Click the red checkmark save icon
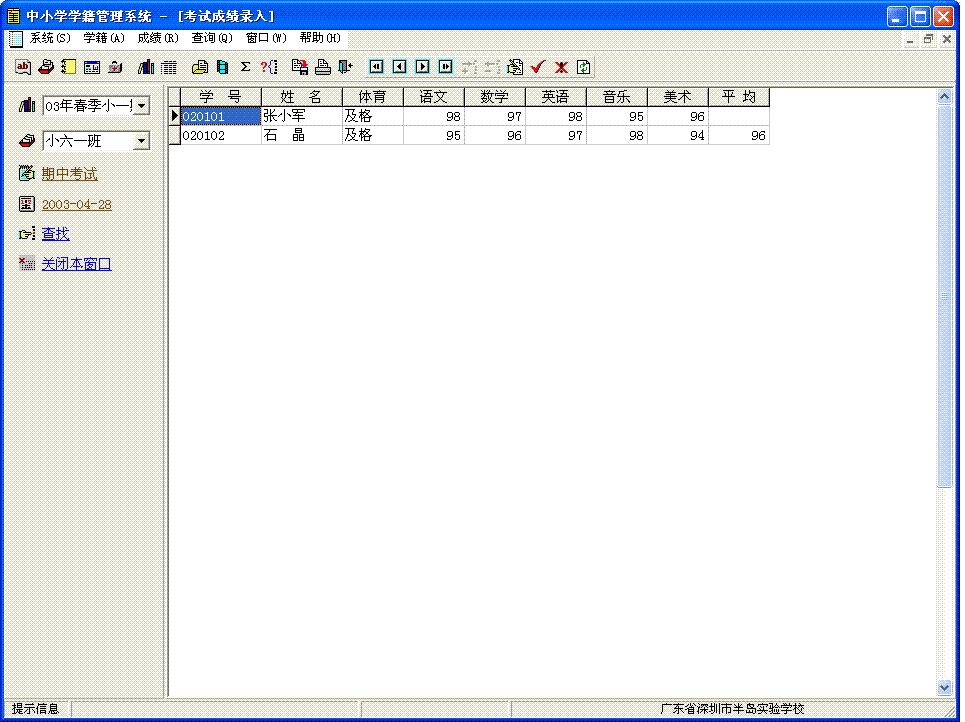 pos(537,67)
